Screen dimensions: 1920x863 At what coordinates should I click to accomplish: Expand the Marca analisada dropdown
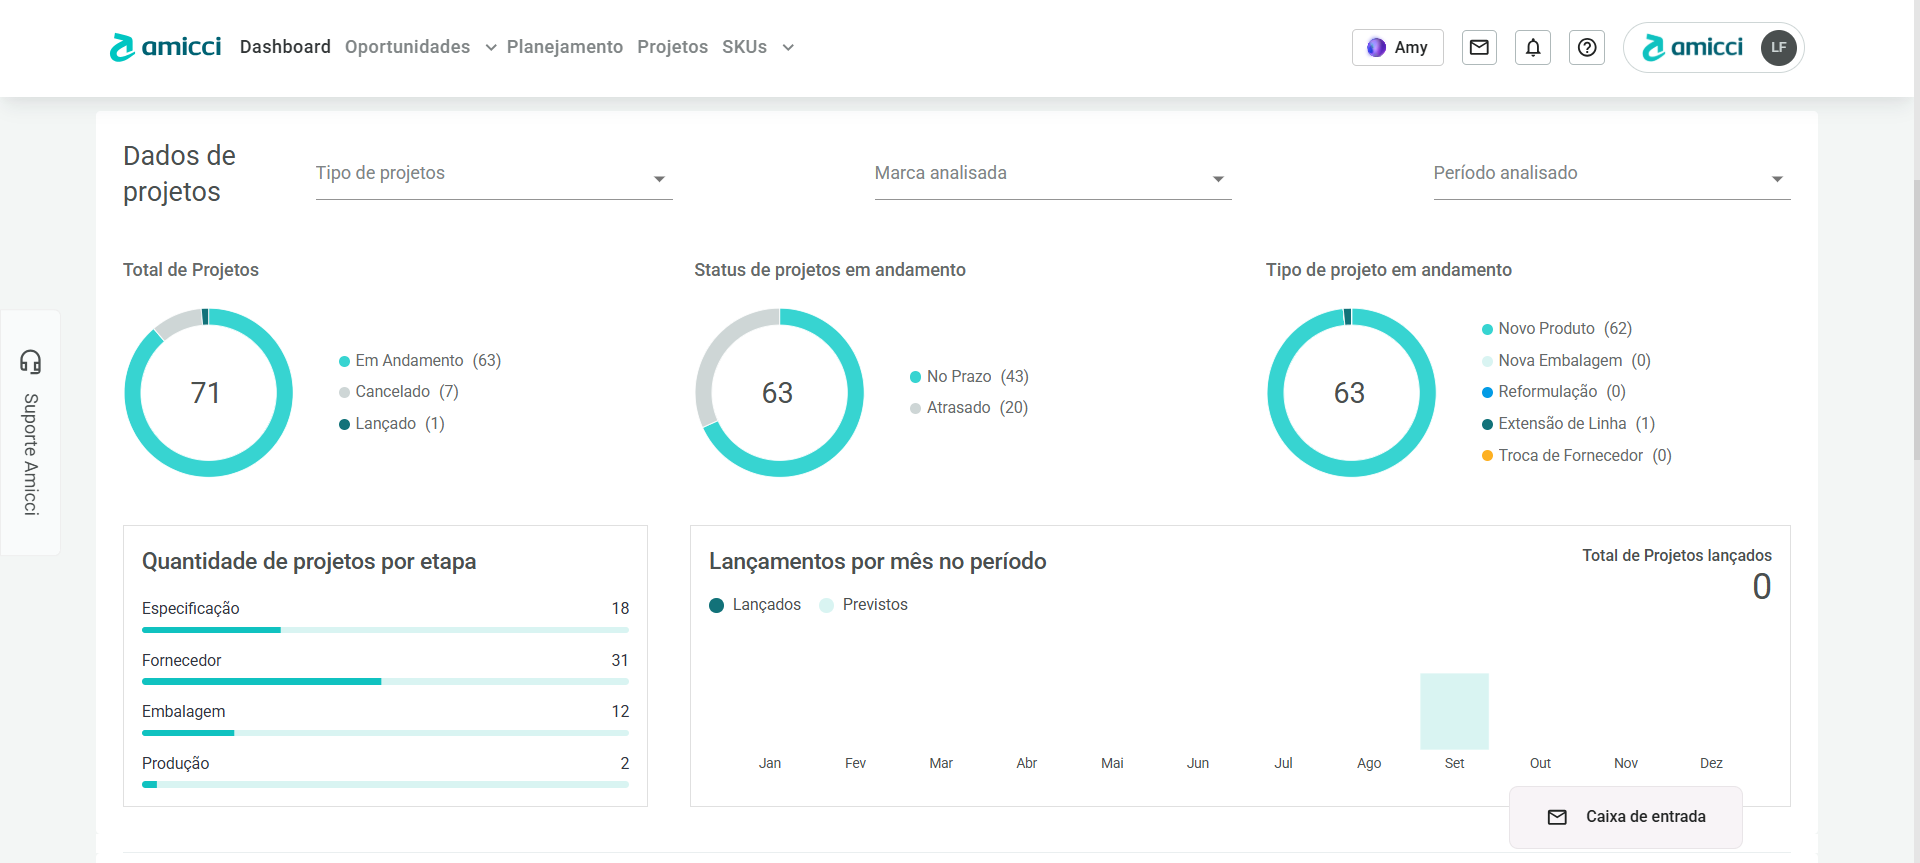[1052, 174]
